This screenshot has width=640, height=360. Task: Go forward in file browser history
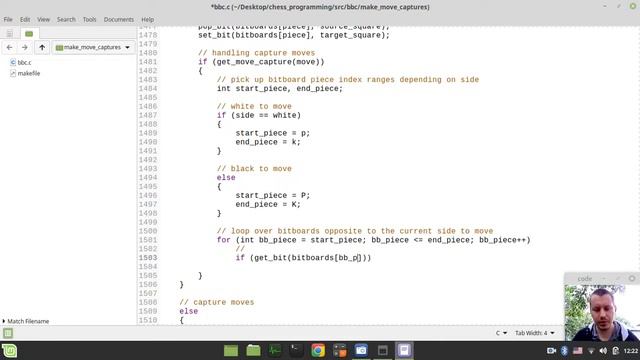(24, 47)
